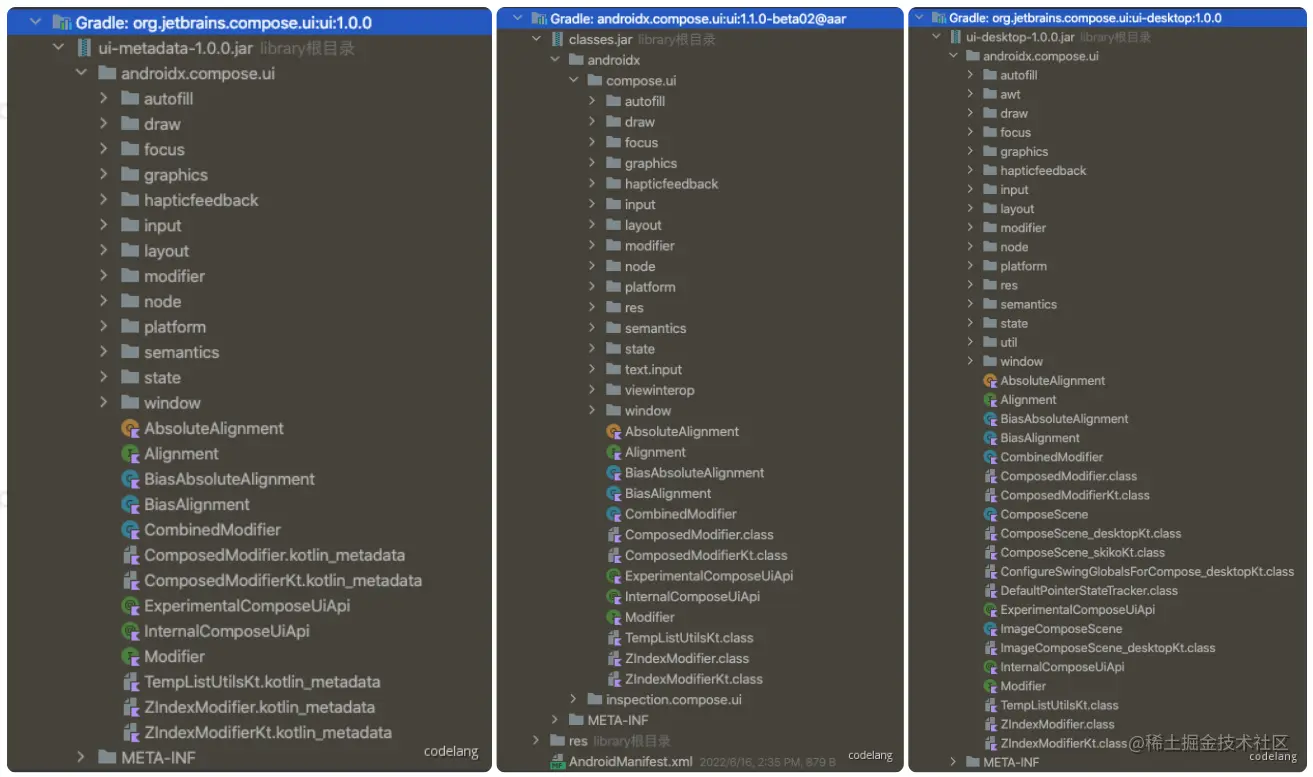Click awt folder icon in right panel
The width and height of the screenshot is (1313, 777).
pyautogui.click(x=990, y=94)
